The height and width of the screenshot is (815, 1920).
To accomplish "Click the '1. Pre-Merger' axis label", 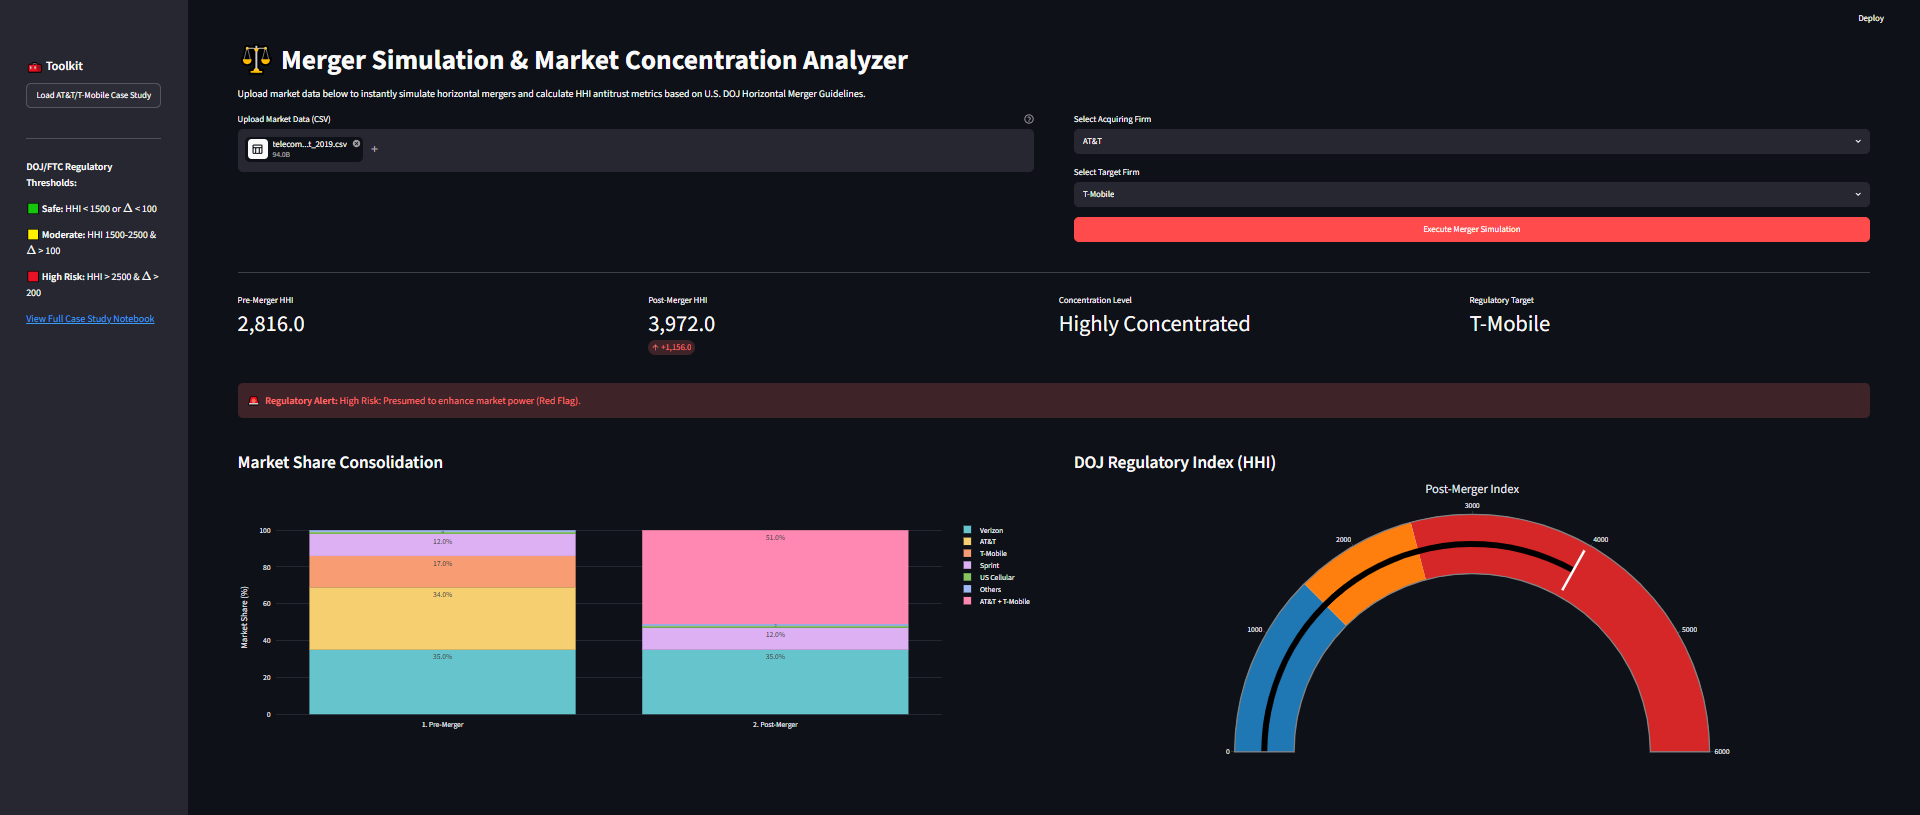I will [x=443, y=725].
